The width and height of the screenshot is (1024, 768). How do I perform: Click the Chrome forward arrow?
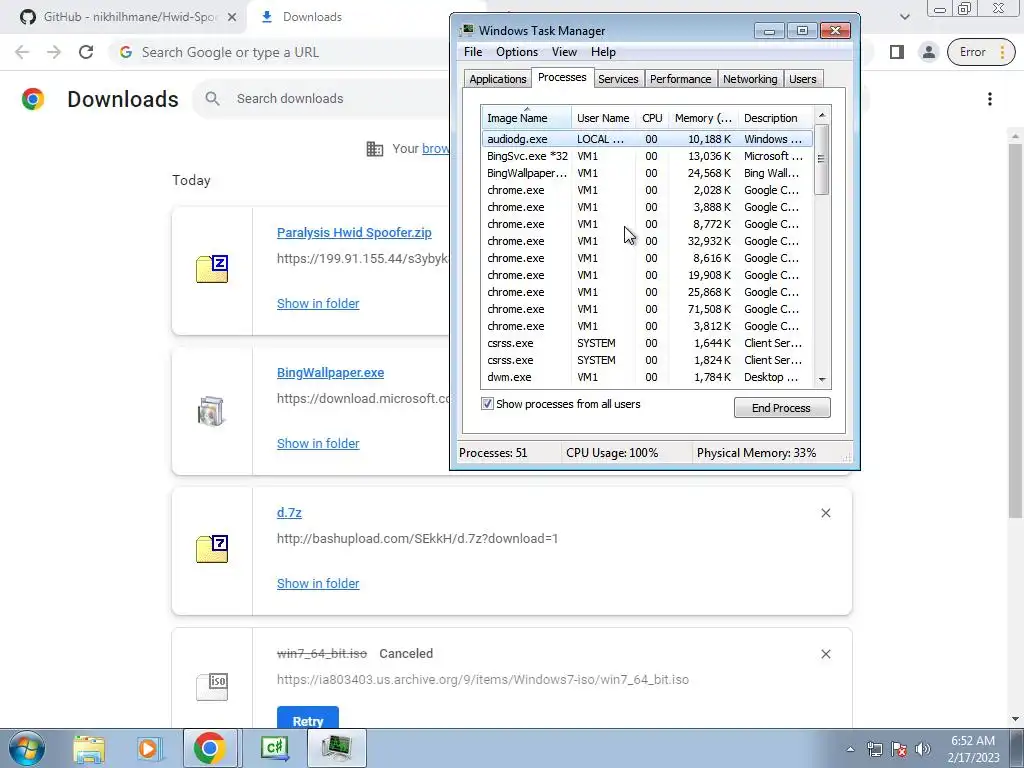pos(54,52)
